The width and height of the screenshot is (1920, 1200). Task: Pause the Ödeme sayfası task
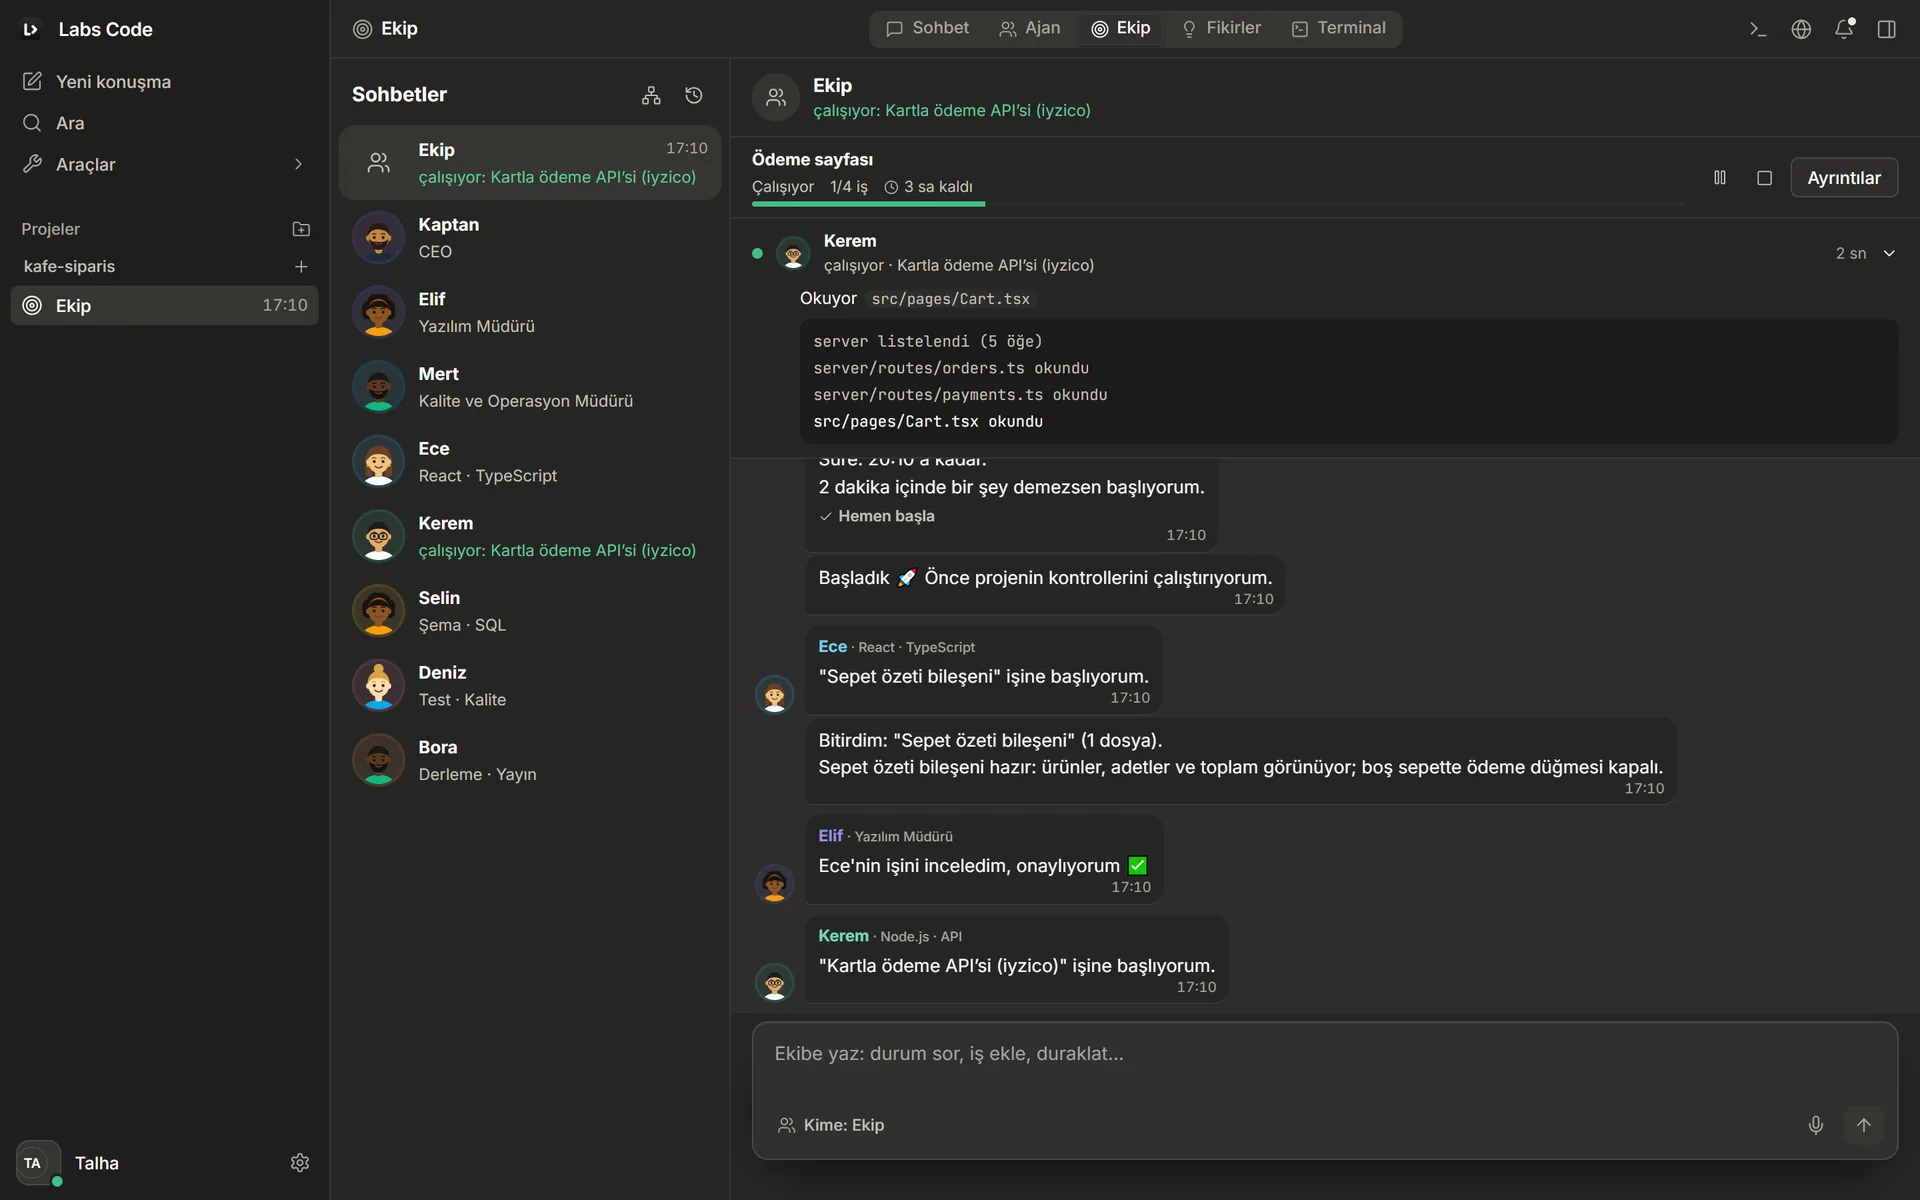tap(1720, 178)
